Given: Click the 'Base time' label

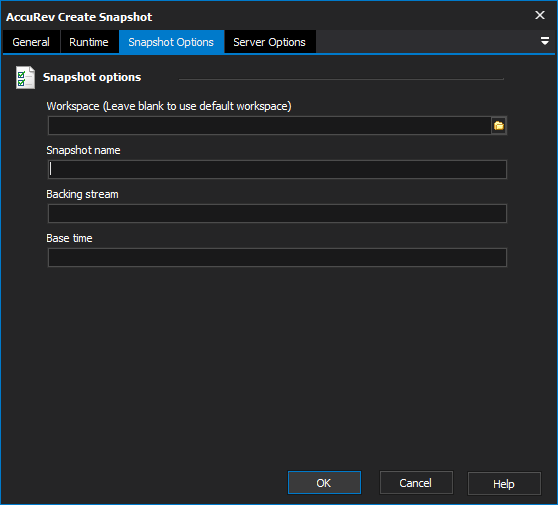Looking at the screenshot, I should point(69,238).
